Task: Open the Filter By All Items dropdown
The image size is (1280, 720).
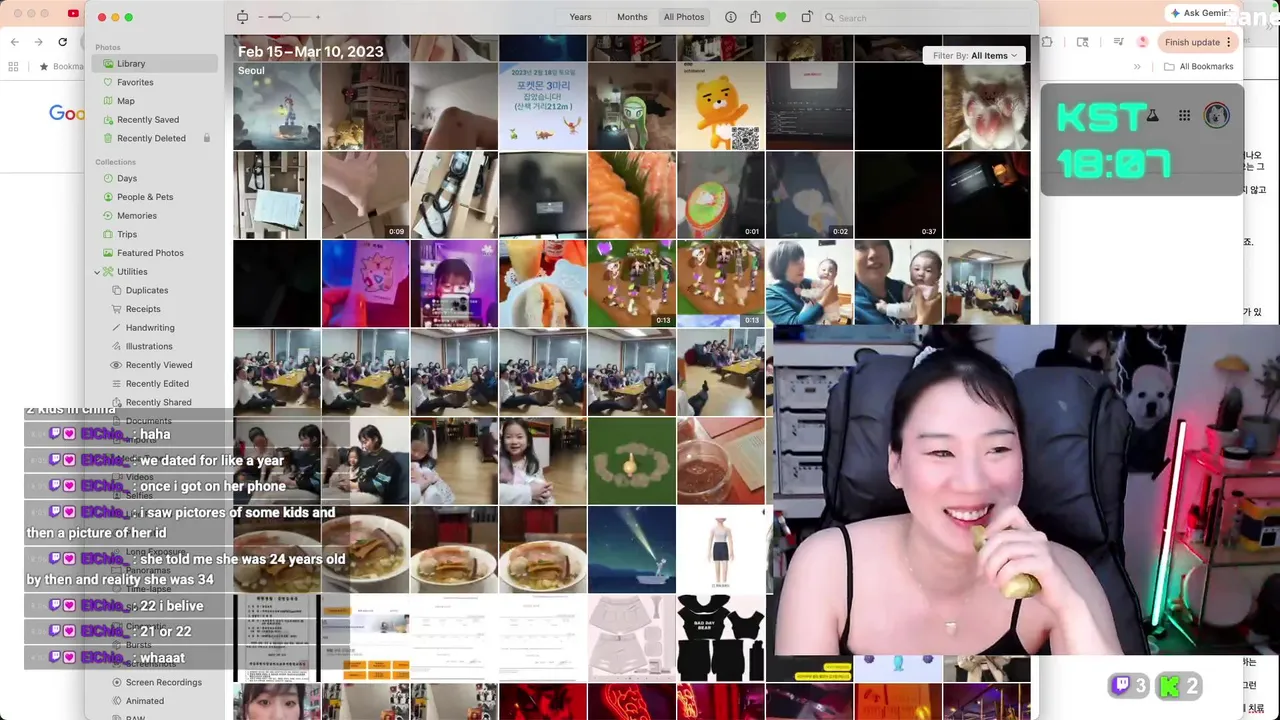Action: (x=974, y=56)
